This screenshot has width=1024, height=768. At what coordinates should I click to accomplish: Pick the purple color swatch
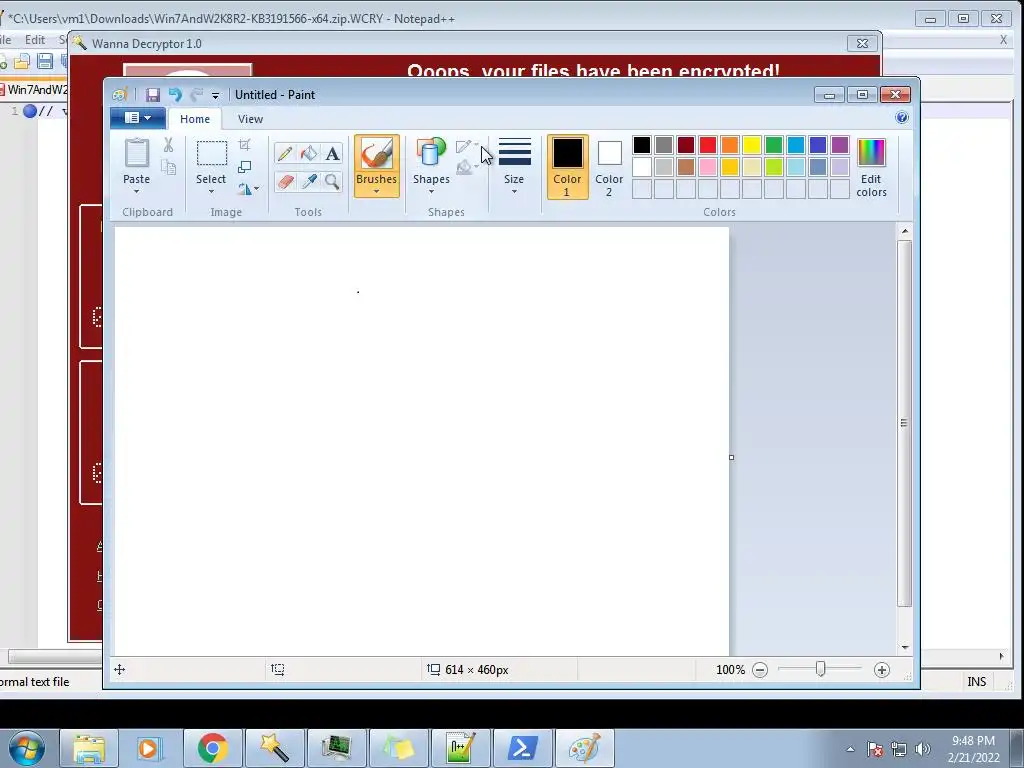tap(840, 145)
